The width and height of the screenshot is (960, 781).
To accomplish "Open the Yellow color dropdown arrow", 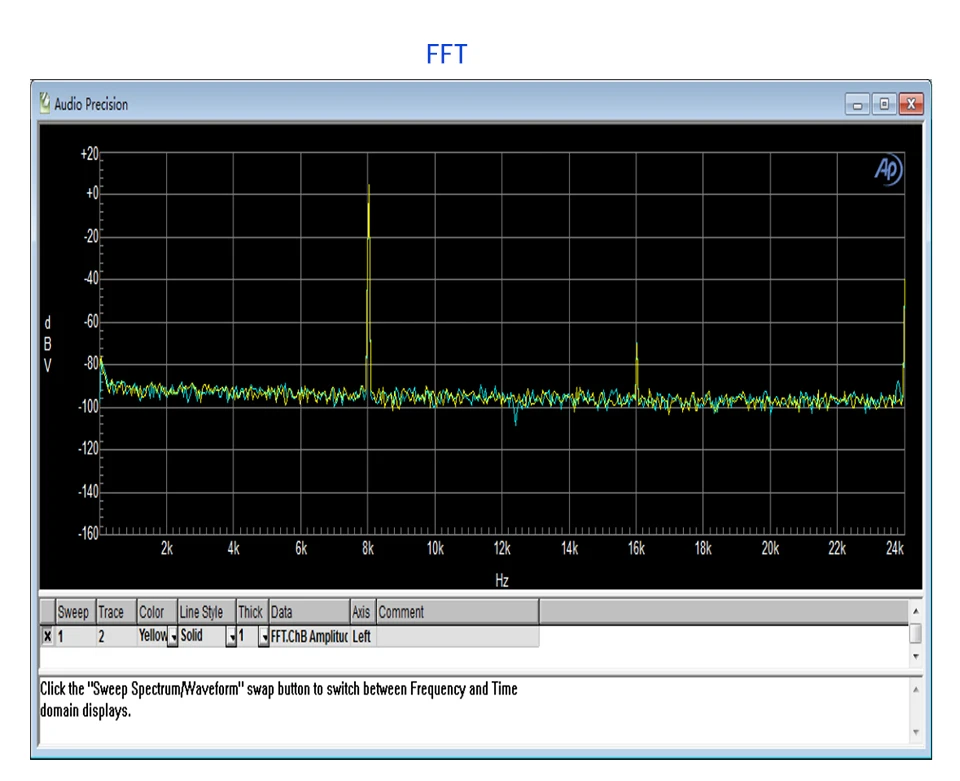I will point(173,637).
